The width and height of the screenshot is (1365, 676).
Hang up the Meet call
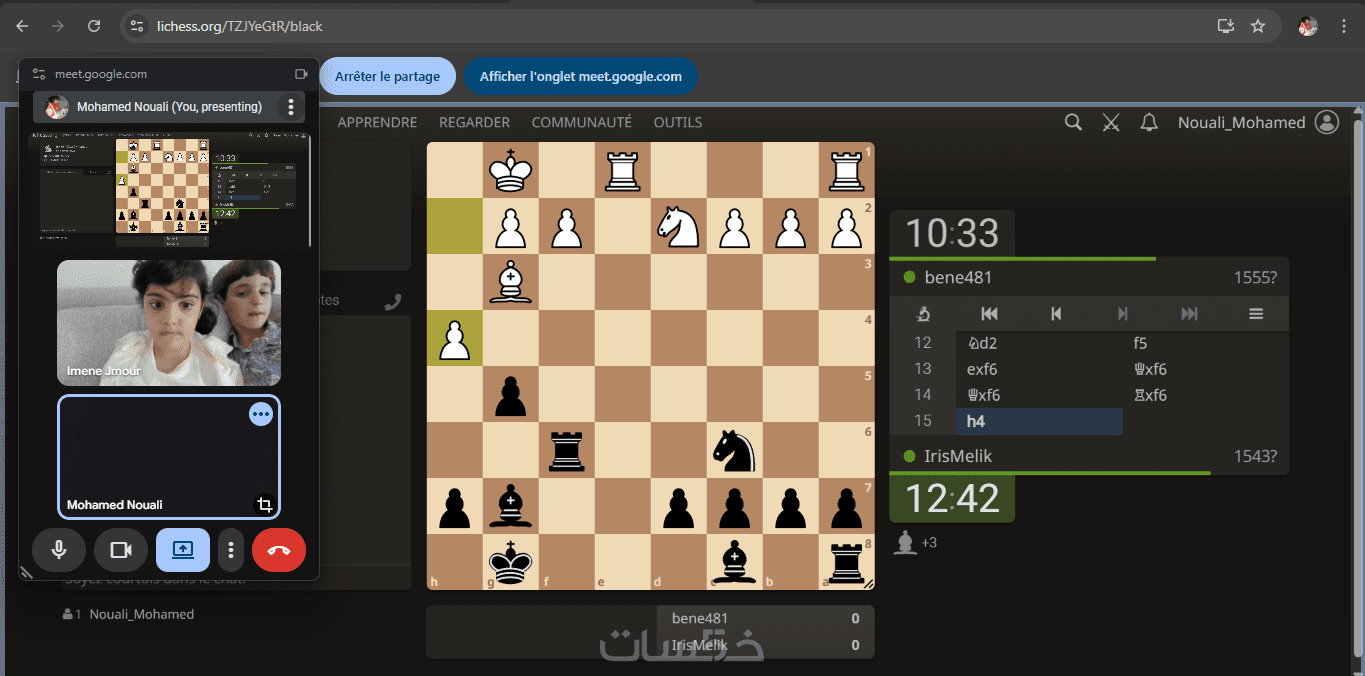279,550
